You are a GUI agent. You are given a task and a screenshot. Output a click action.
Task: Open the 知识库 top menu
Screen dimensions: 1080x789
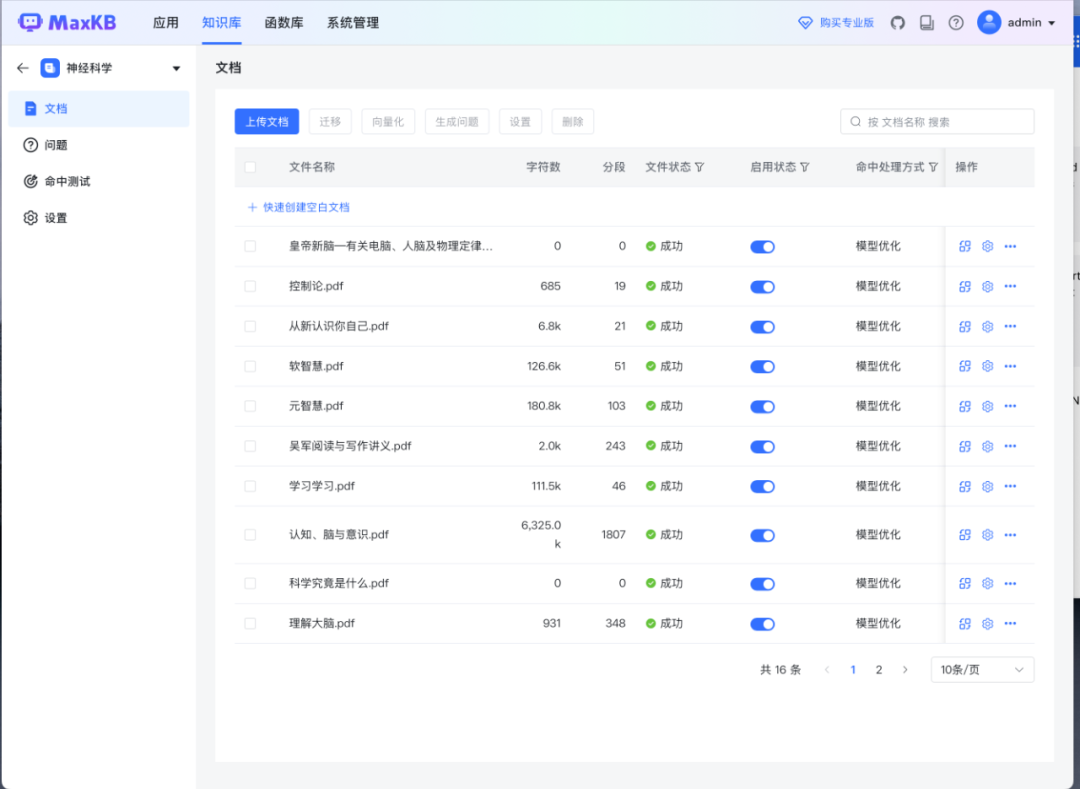(x=221, y=23)
